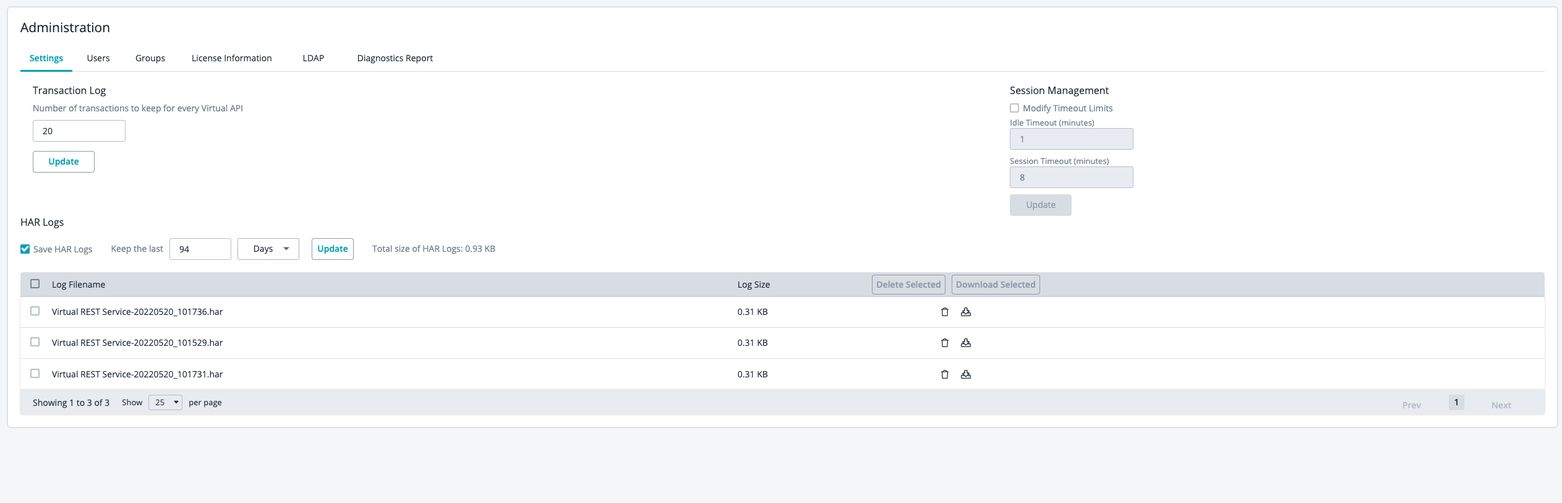Image resolution: width=1562 pixels, height=503 pixels.
Task: Download the 101736.har log via download icon
Action: [966, 312]
